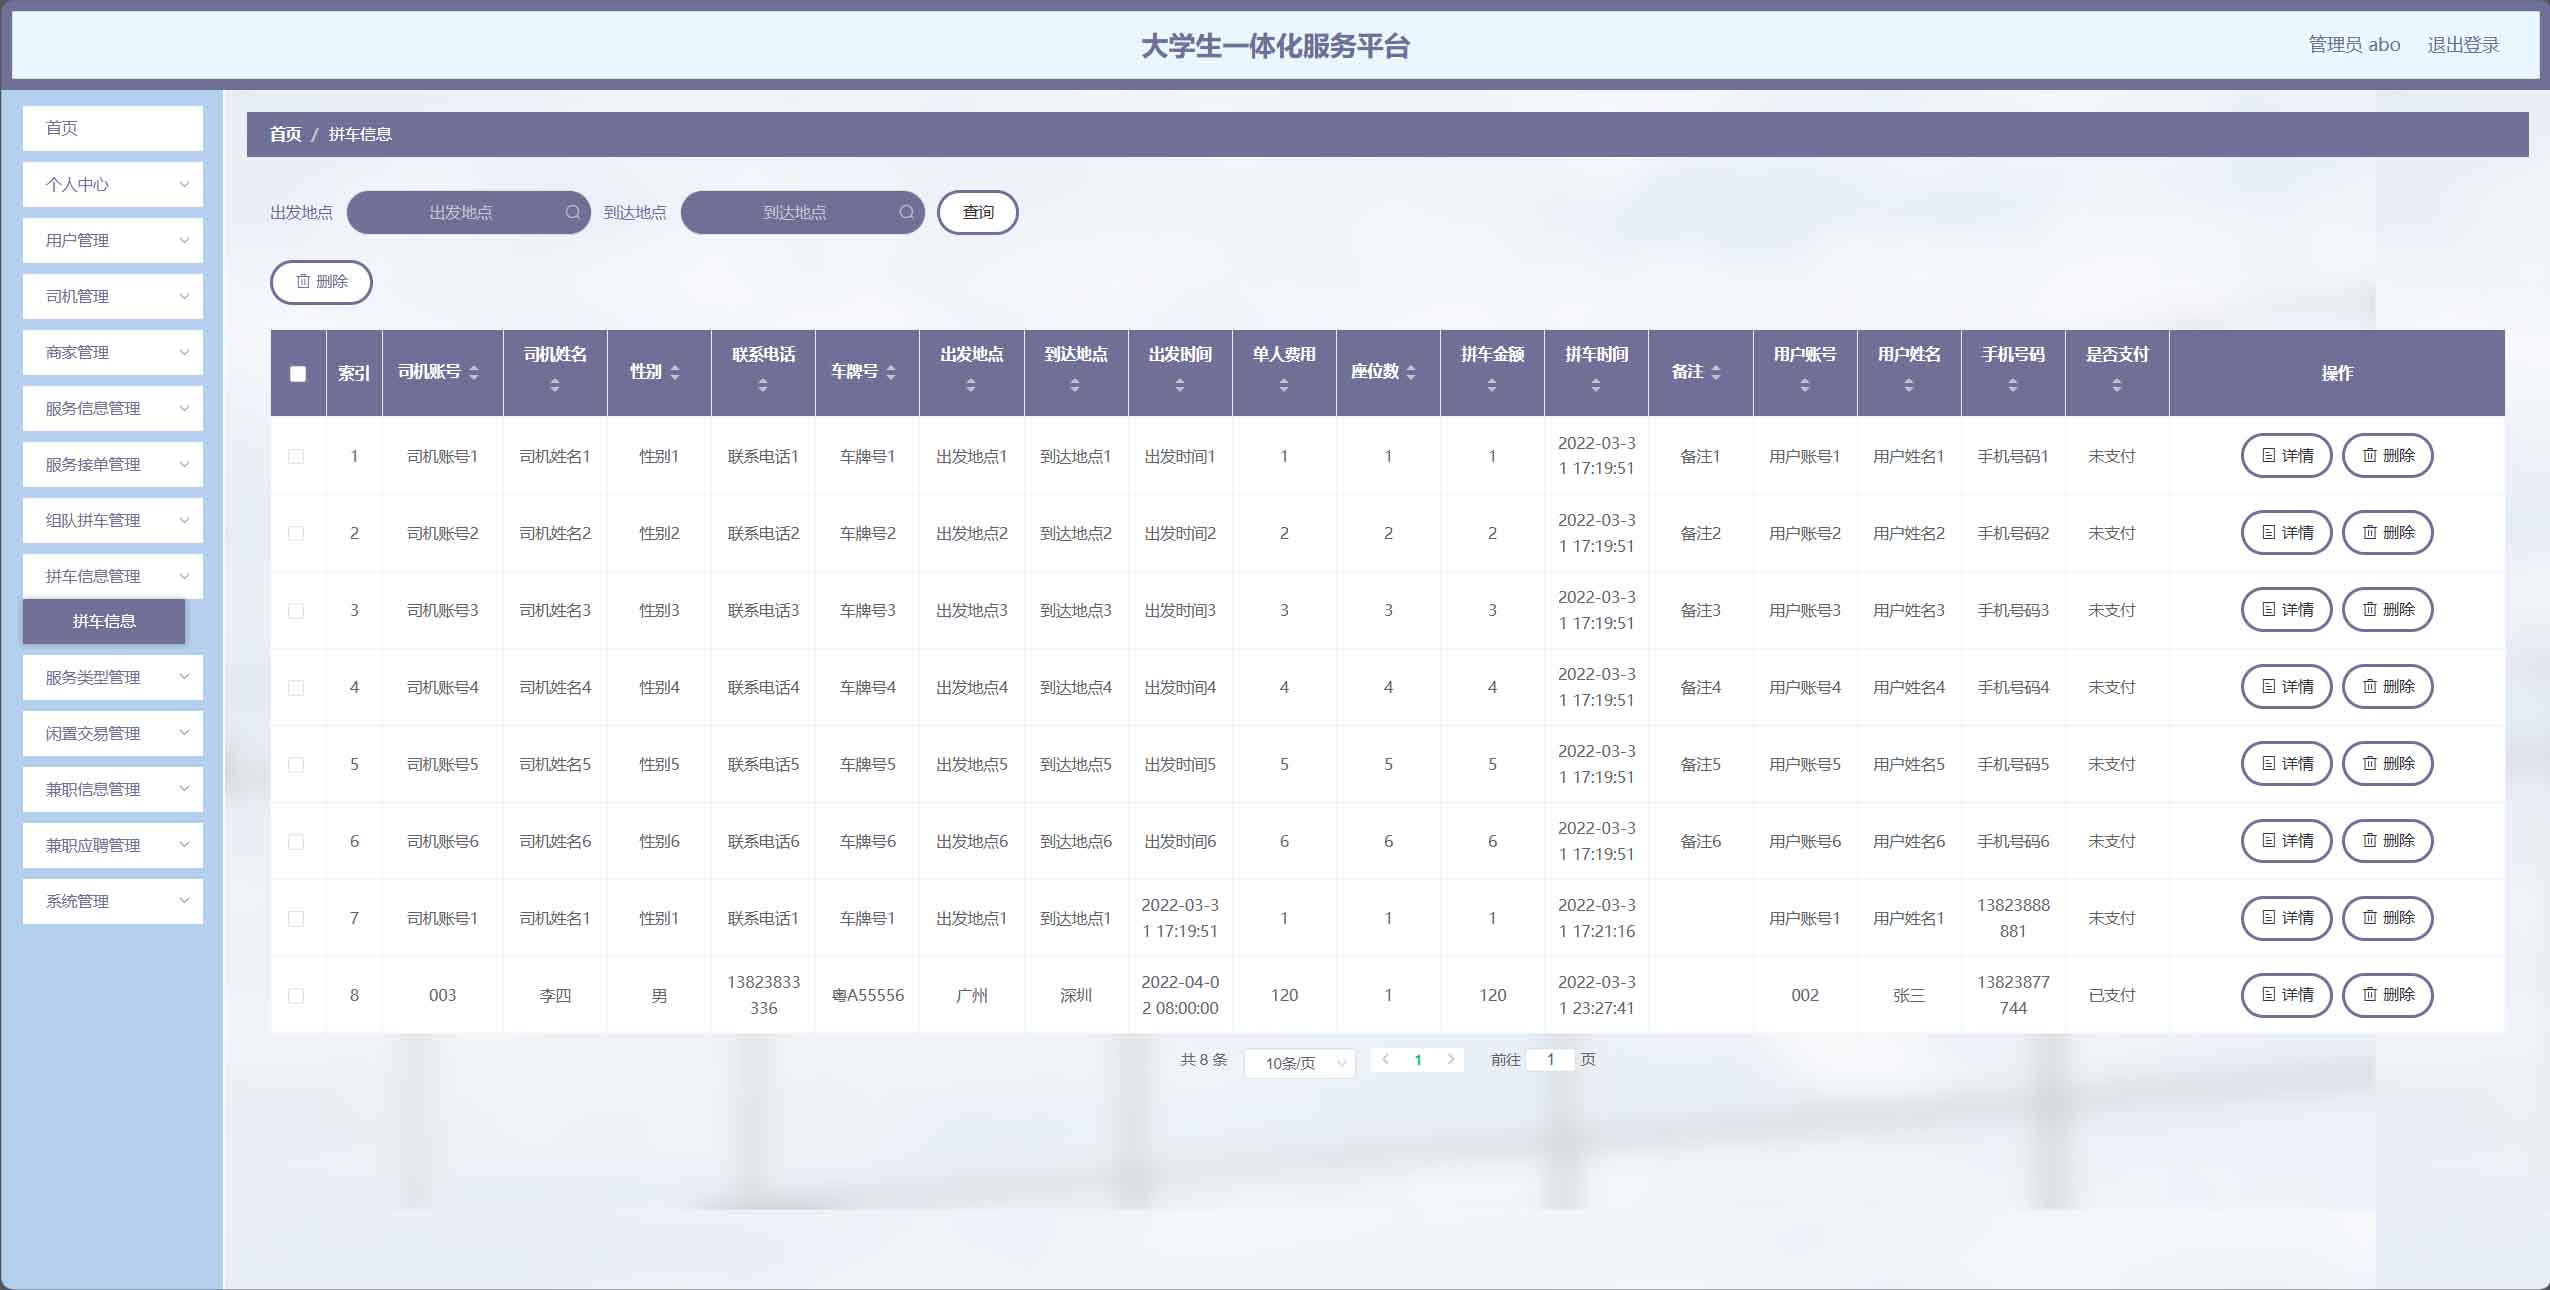Viewport: 2550px width, 1290px height.
Task: Check the row 2 checkbox
Action: click(x=296, y=533)
